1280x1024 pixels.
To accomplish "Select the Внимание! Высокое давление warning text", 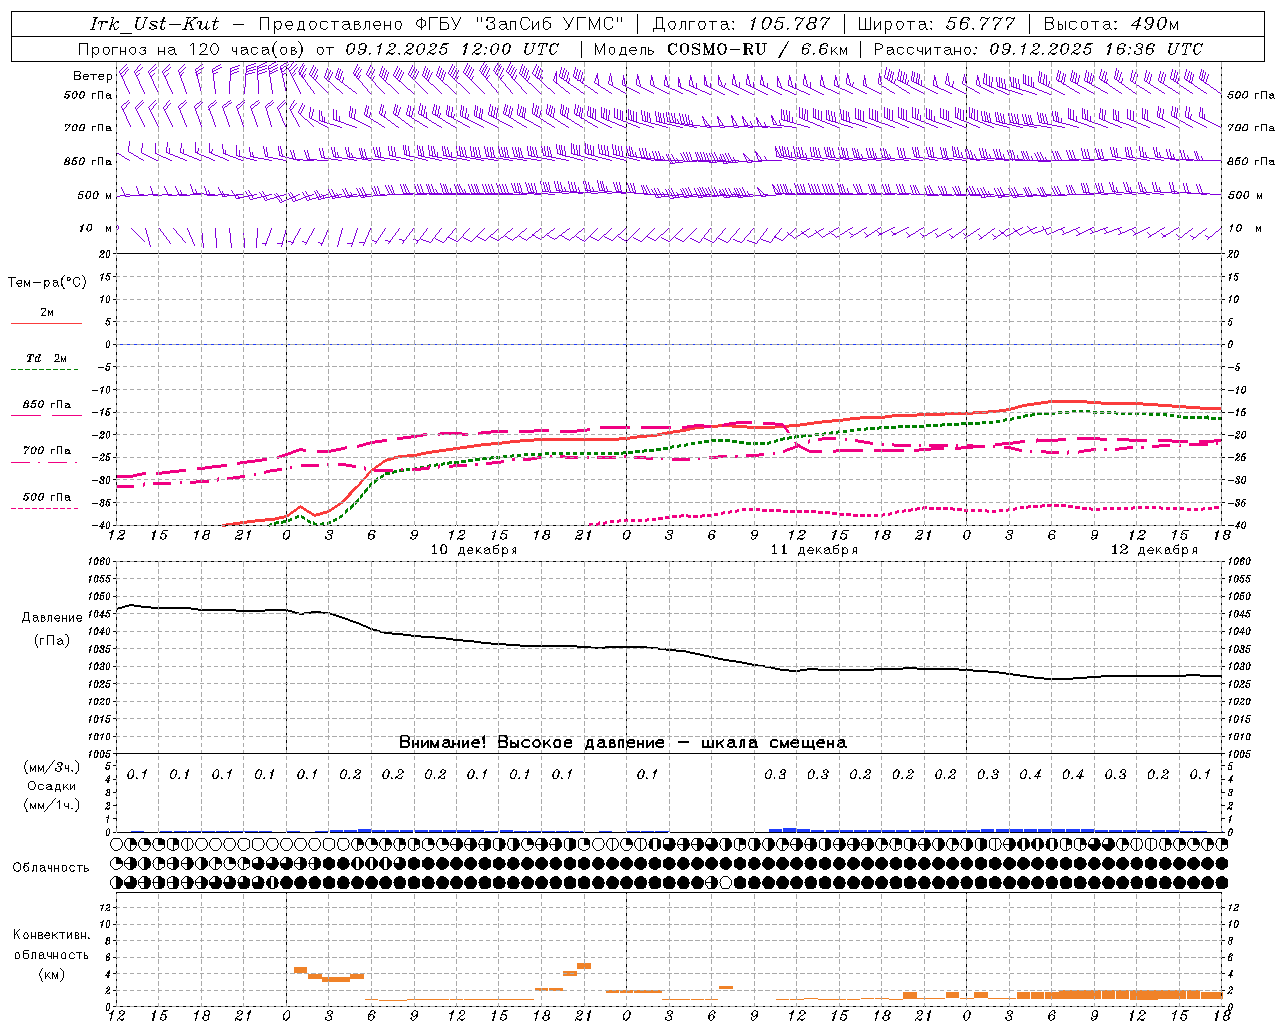I will coord(622,743).
